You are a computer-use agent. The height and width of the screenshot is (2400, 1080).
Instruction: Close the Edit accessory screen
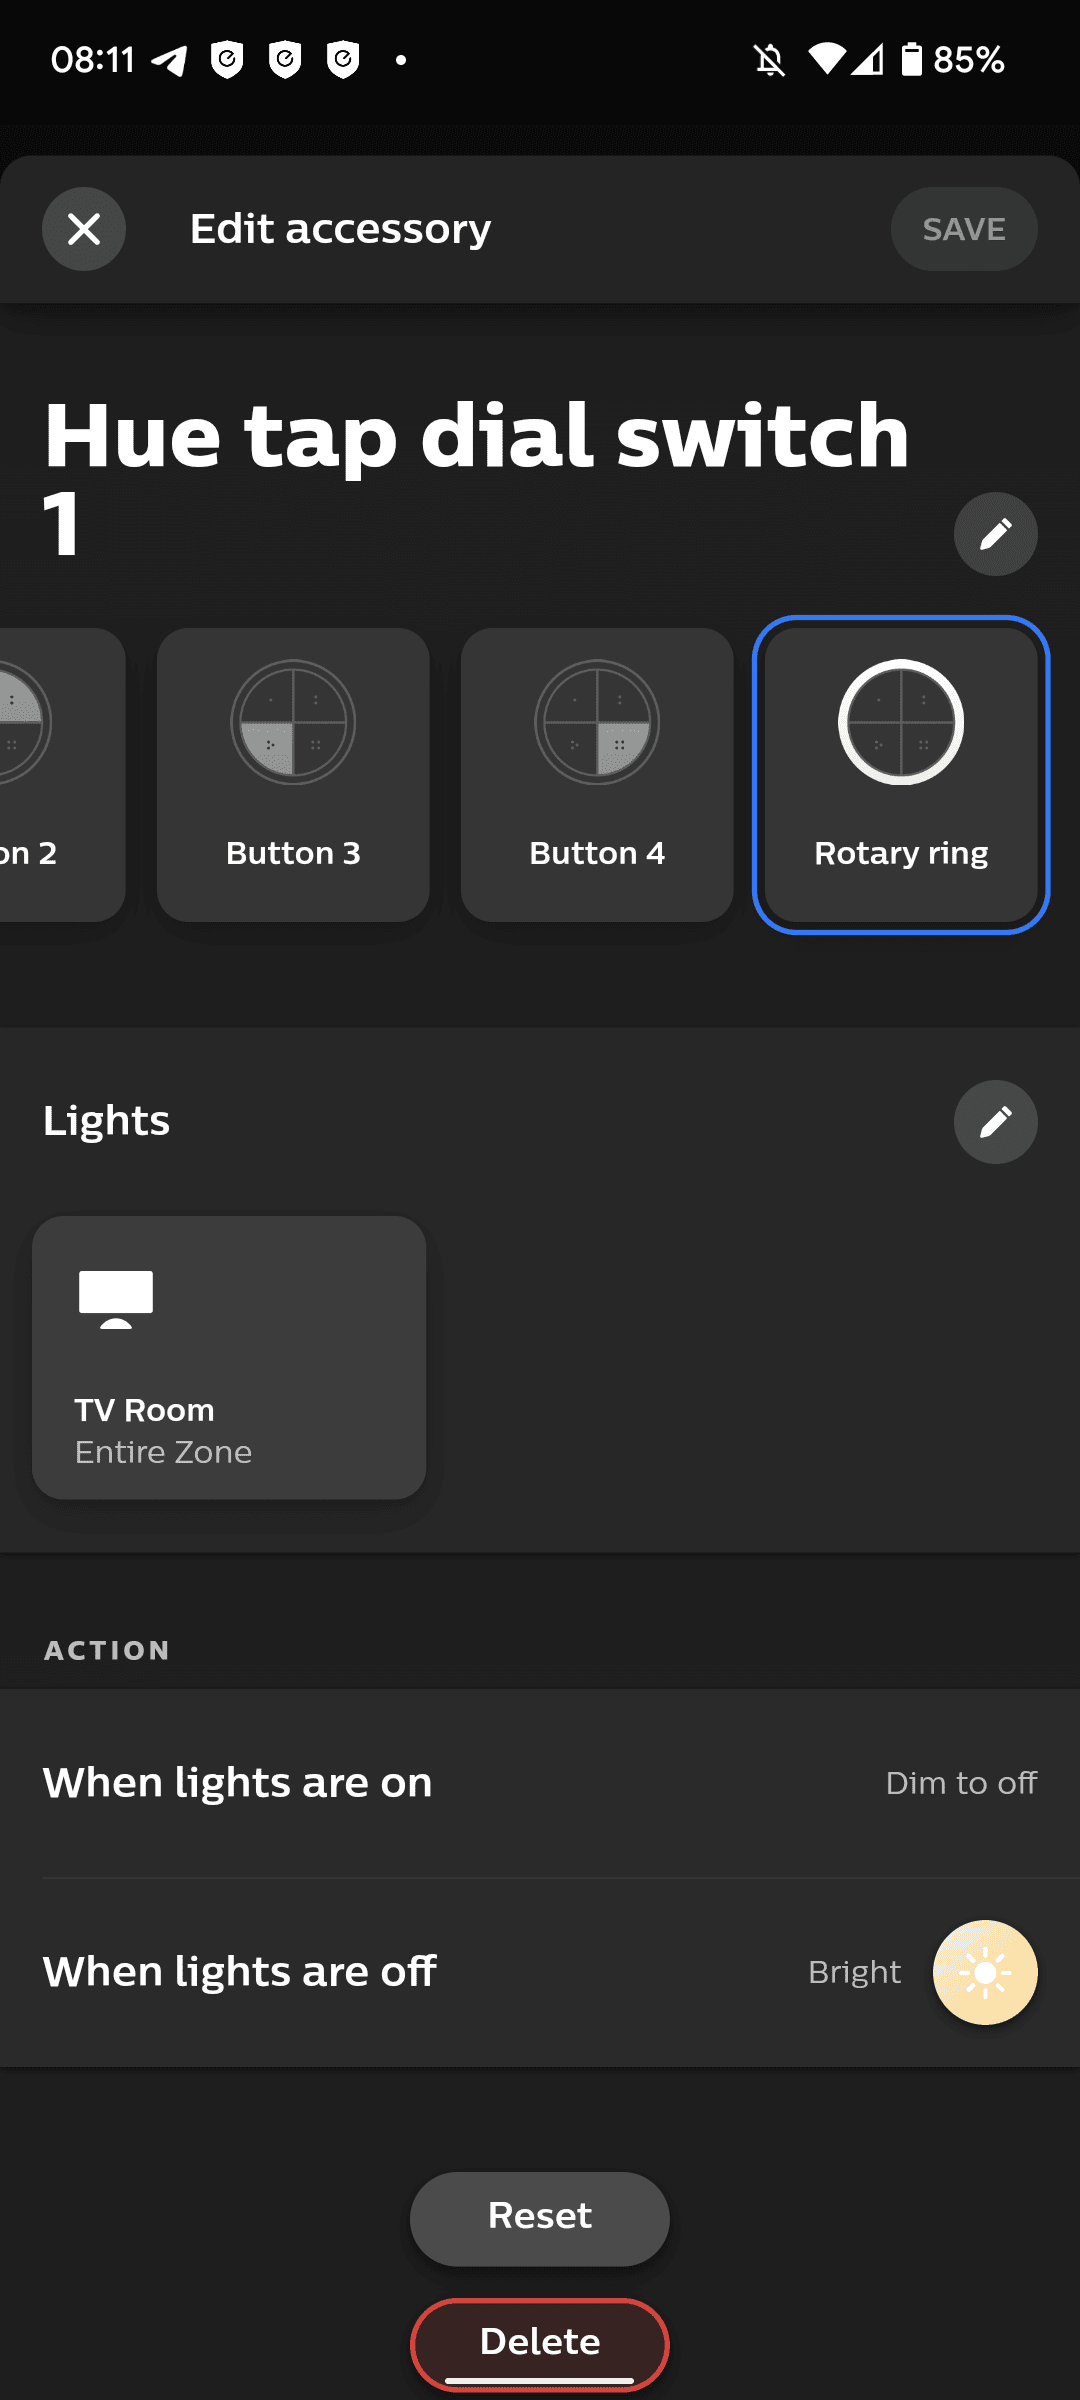coord(84,229)
